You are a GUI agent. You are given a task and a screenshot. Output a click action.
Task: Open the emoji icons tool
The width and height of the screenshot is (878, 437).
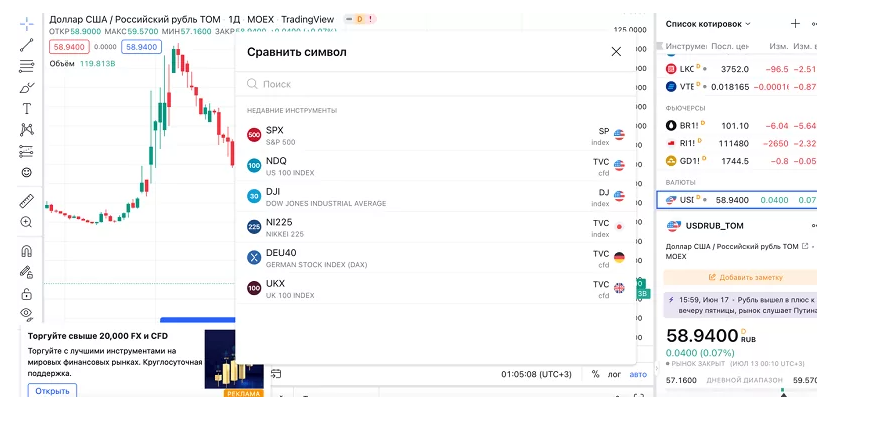pyautogui.click(x=26, y=172)
